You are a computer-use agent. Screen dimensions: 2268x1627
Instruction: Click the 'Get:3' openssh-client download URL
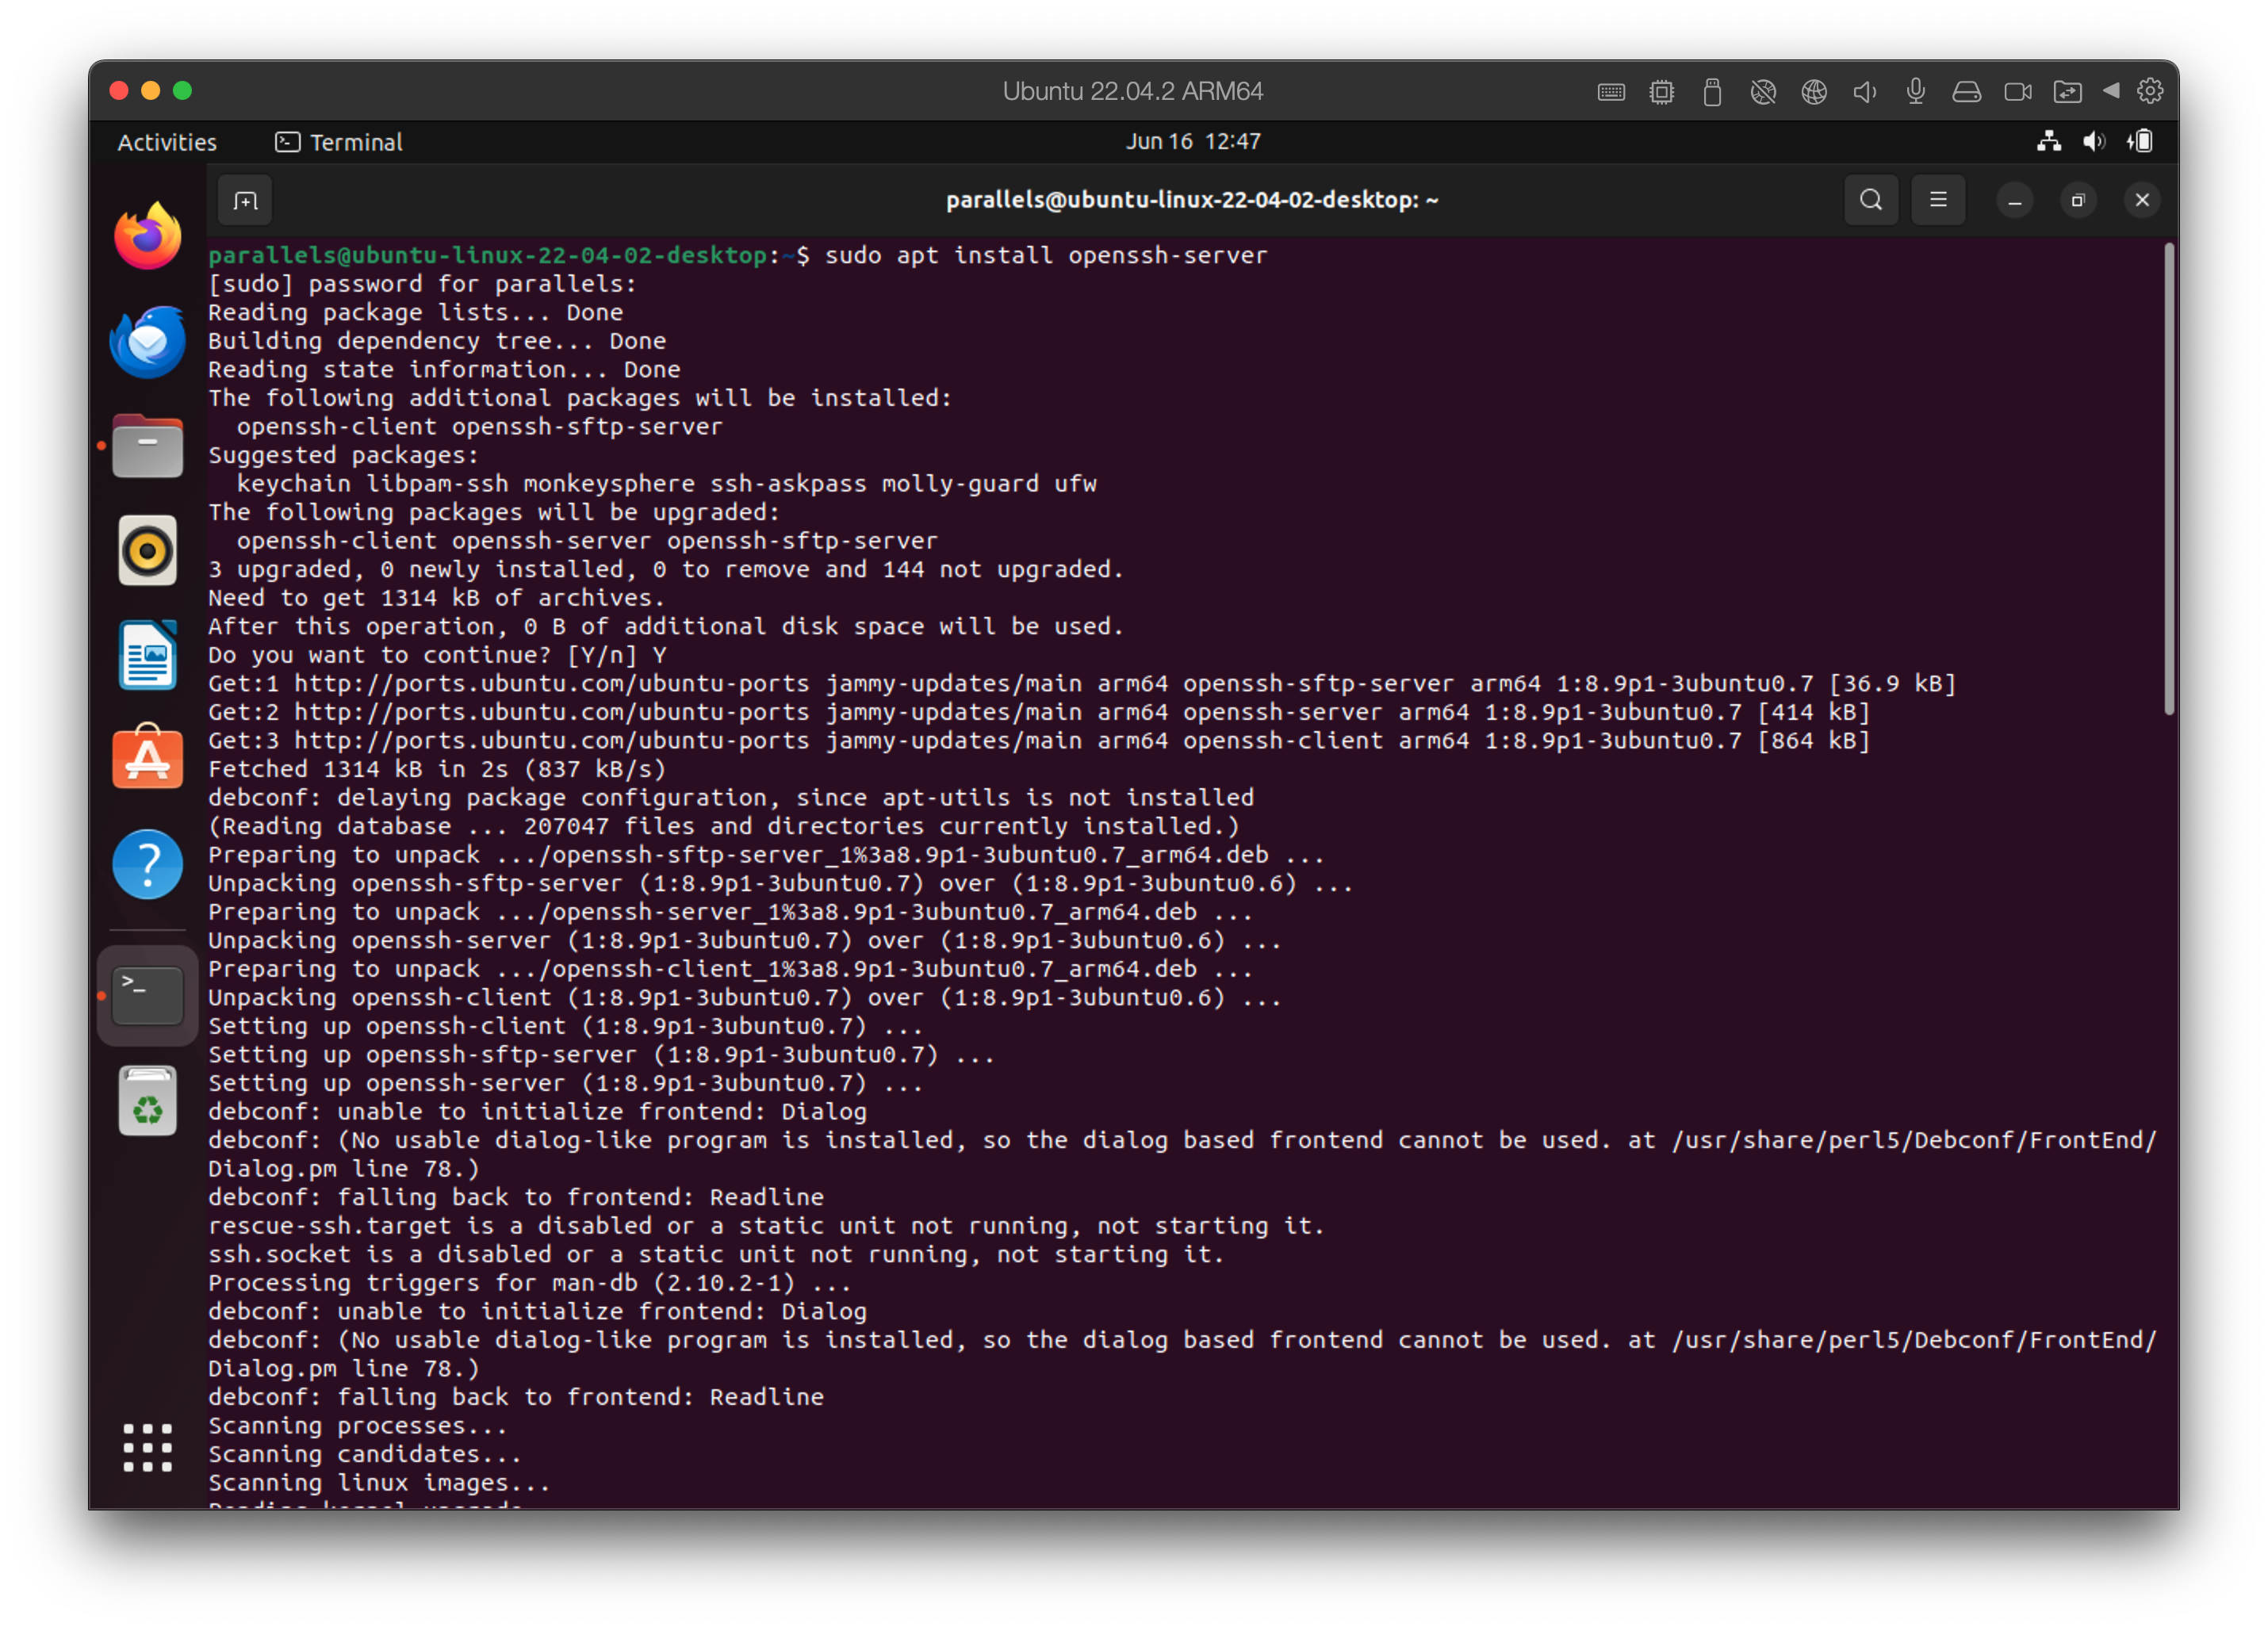click(552, 741)
